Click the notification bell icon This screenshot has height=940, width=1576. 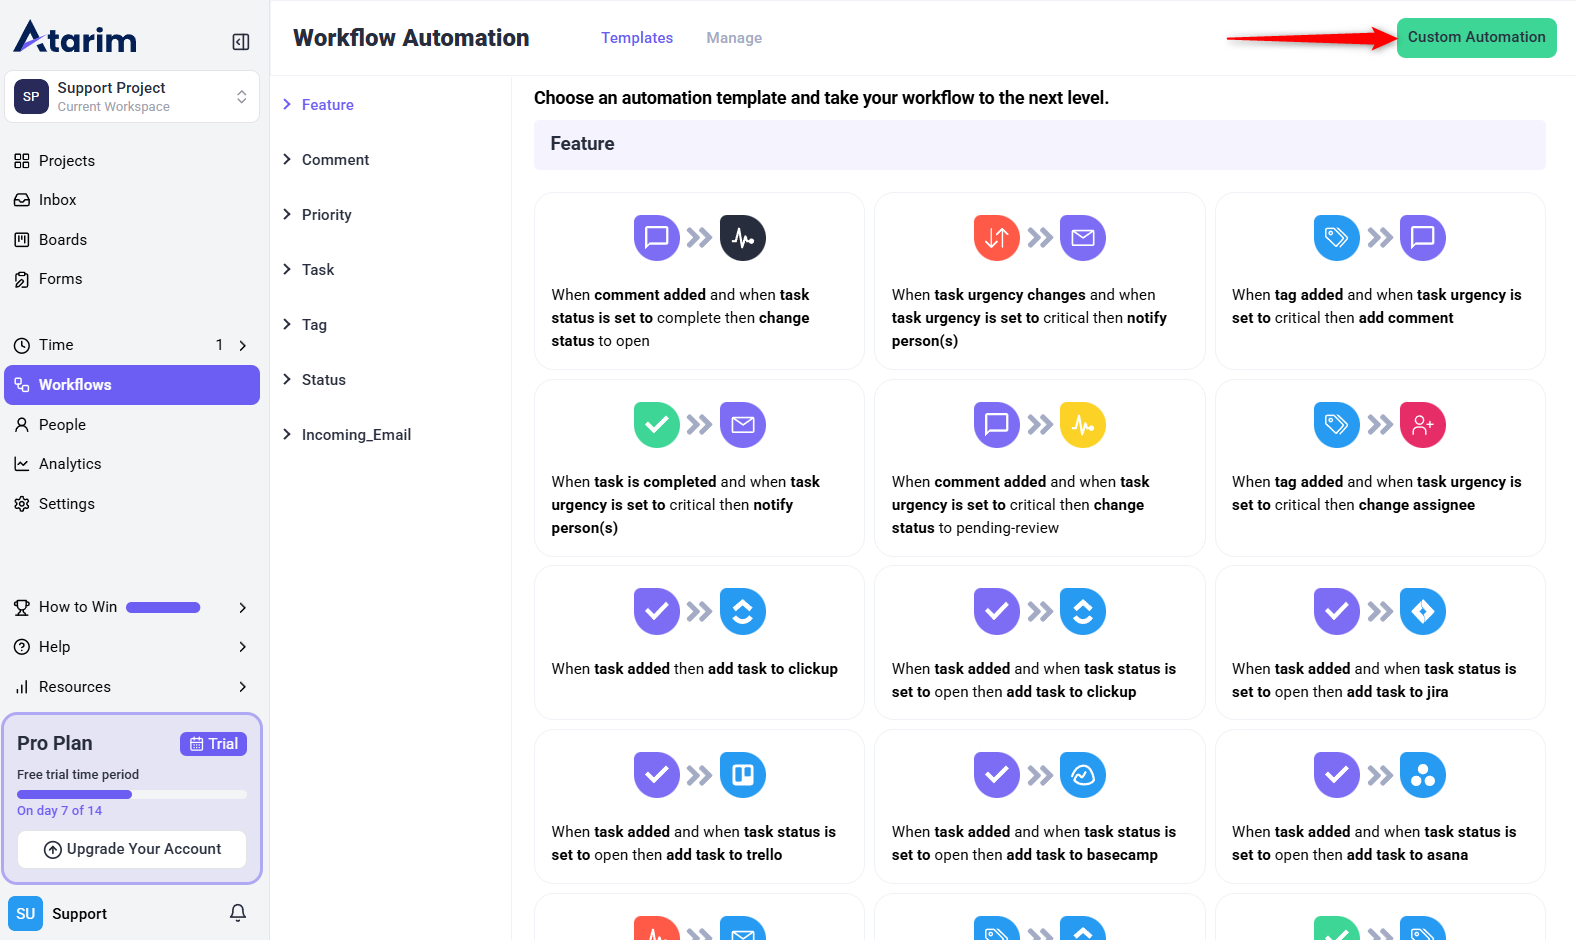click(238, 913)
